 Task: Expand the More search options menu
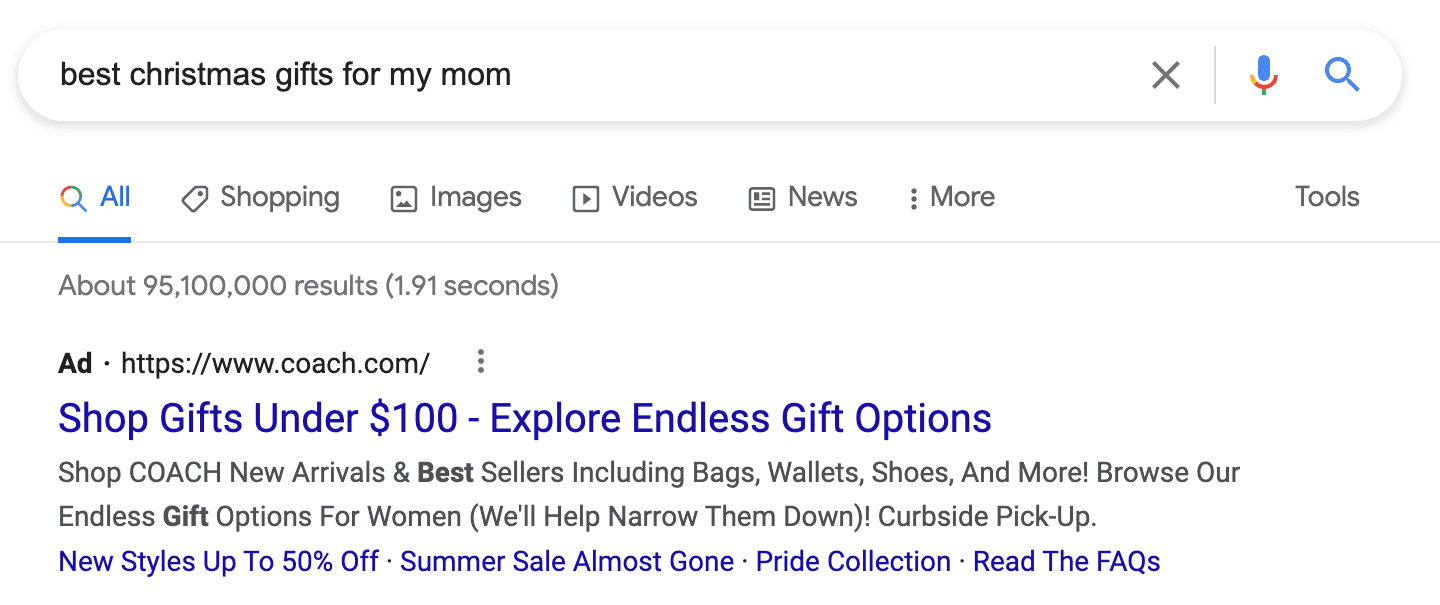[x=951, y=197]
